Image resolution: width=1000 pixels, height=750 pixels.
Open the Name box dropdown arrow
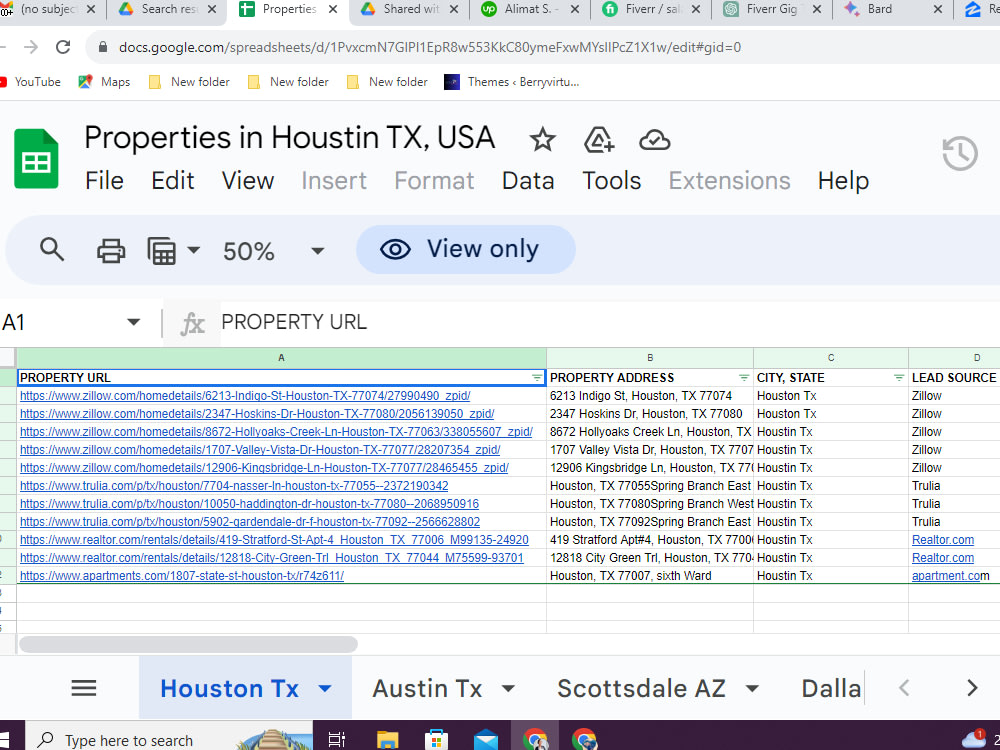133,322
